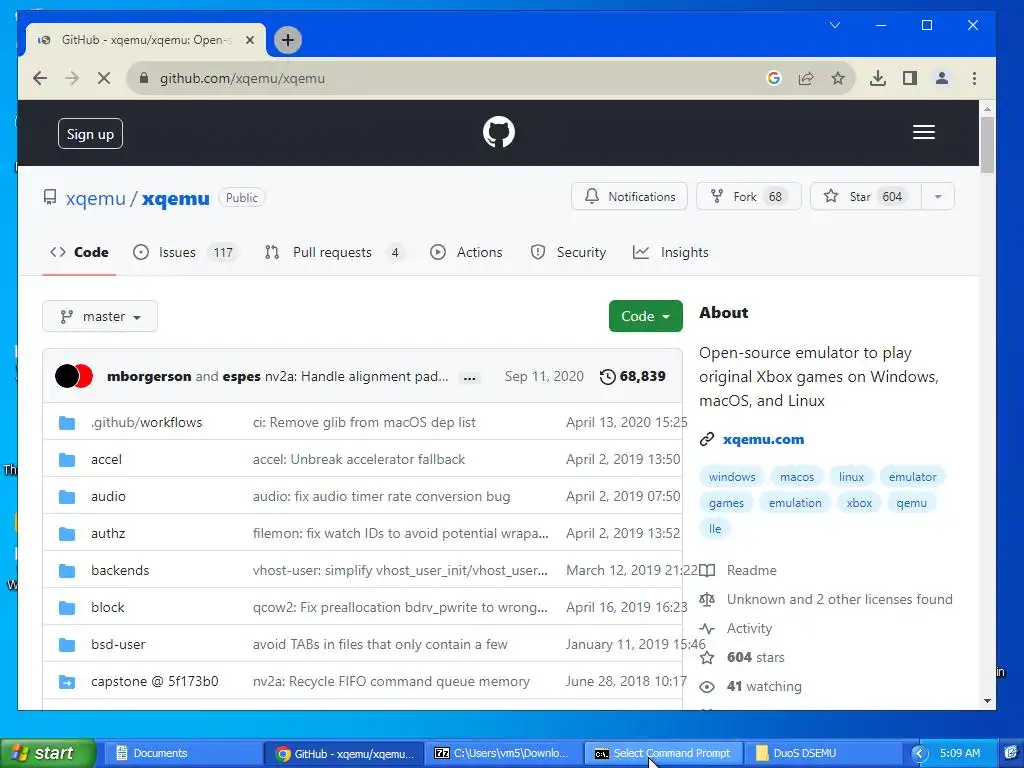Click the qemu topic tag
The width and height of the screenshot is (1024, 768).
click(x=911, y=503)
